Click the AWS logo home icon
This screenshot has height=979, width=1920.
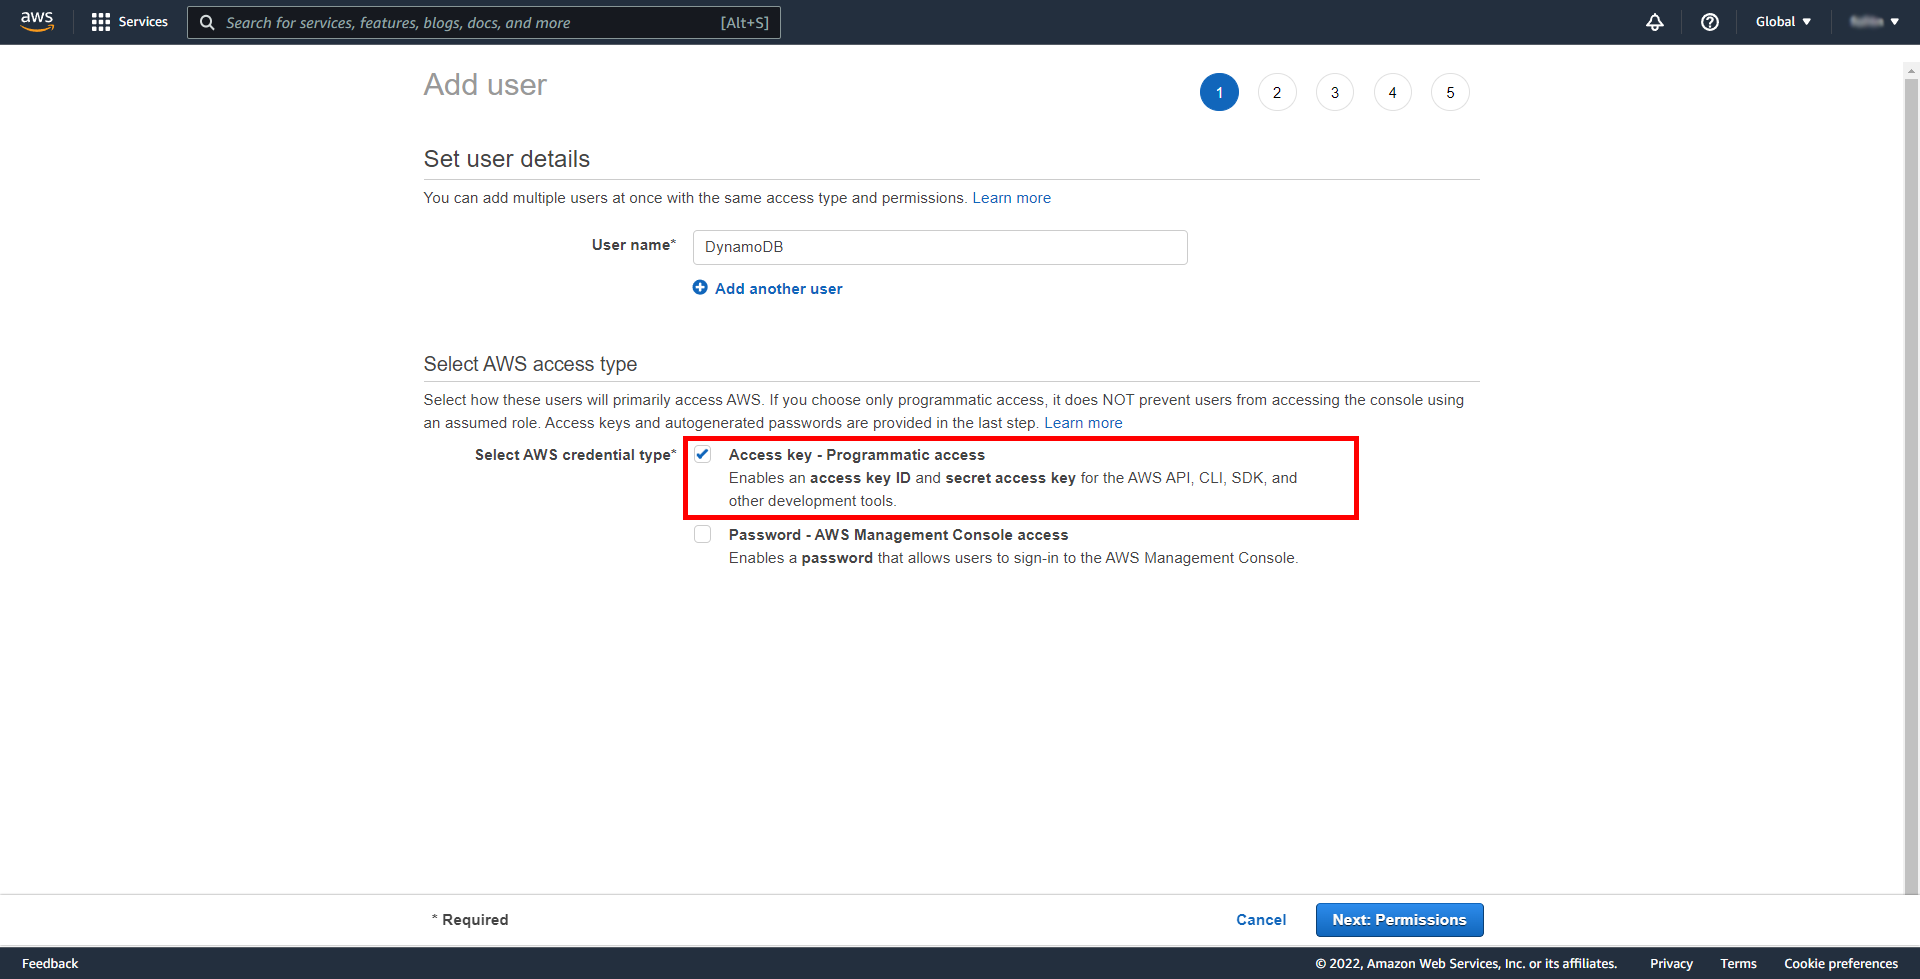37,21
